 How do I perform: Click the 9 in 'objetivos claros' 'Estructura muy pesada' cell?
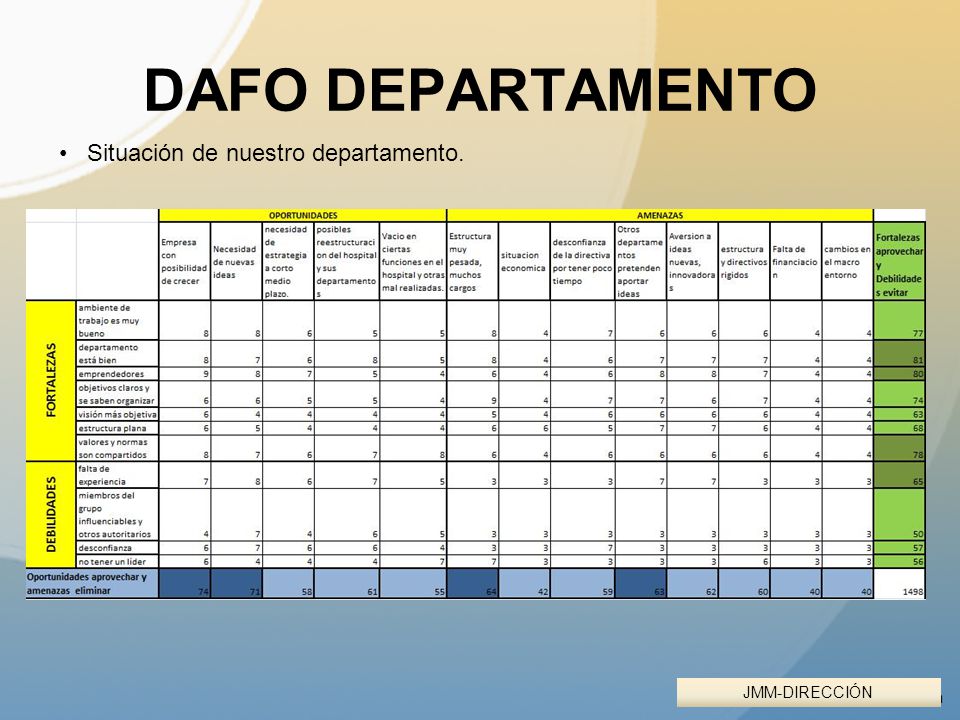(x=473, y=394)
